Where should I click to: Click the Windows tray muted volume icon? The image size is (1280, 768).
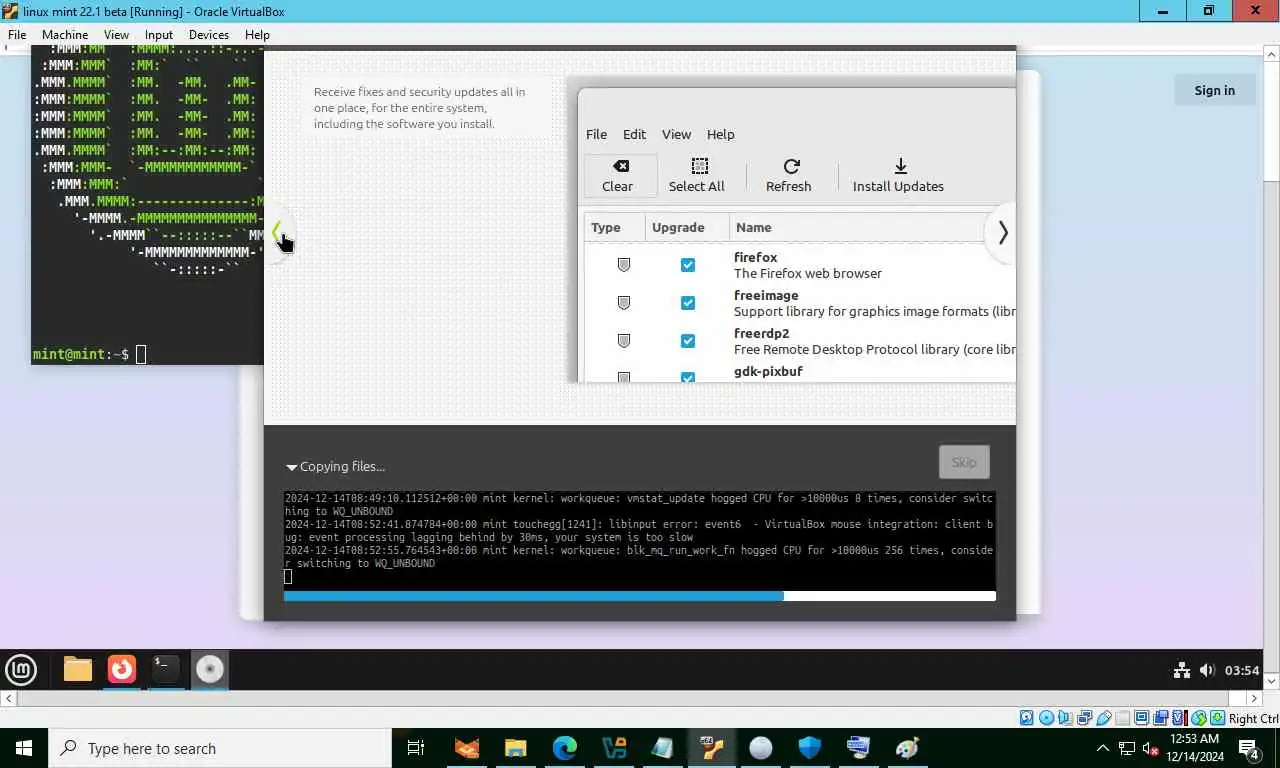(1149, 748)
